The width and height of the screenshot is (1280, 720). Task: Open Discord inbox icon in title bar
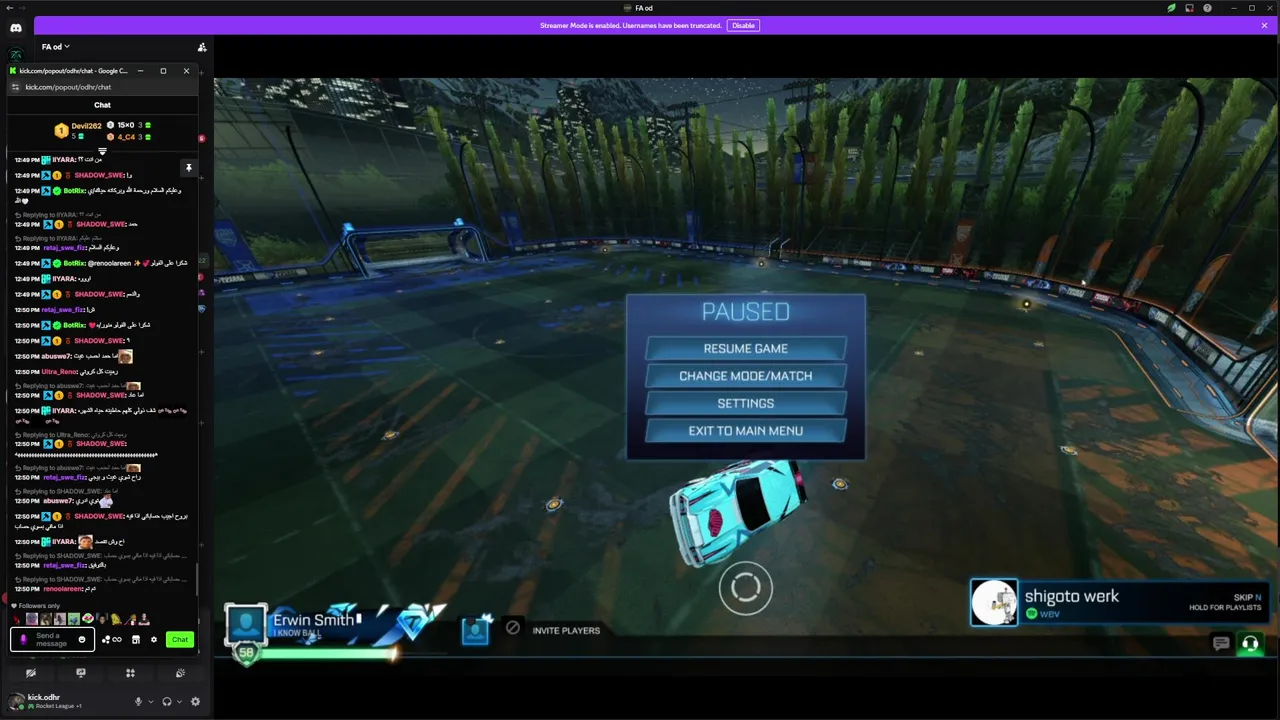pyautogui.click(x=1189, y=8)
